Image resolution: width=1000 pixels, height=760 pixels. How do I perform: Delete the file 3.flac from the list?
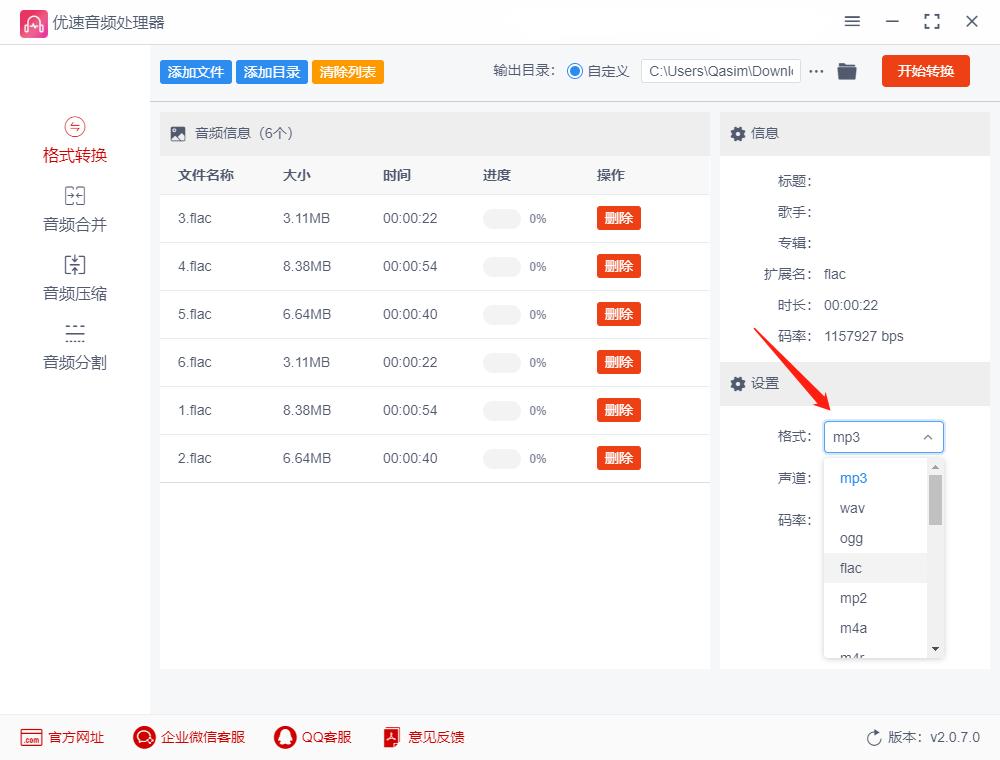click(618, 218)
